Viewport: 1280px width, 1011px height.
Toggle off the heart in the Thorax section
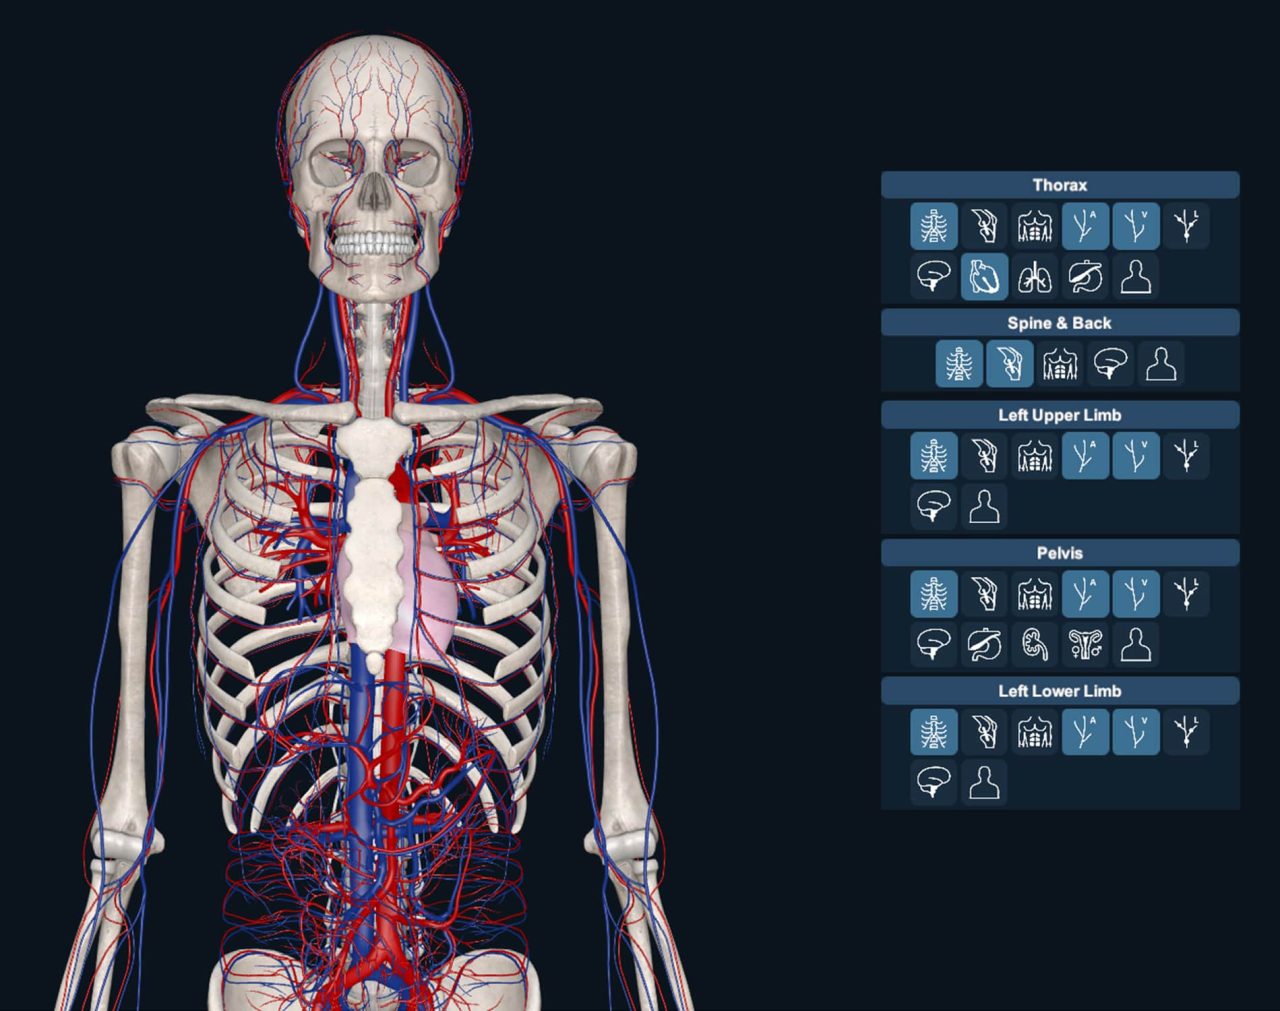coord(986,277)
